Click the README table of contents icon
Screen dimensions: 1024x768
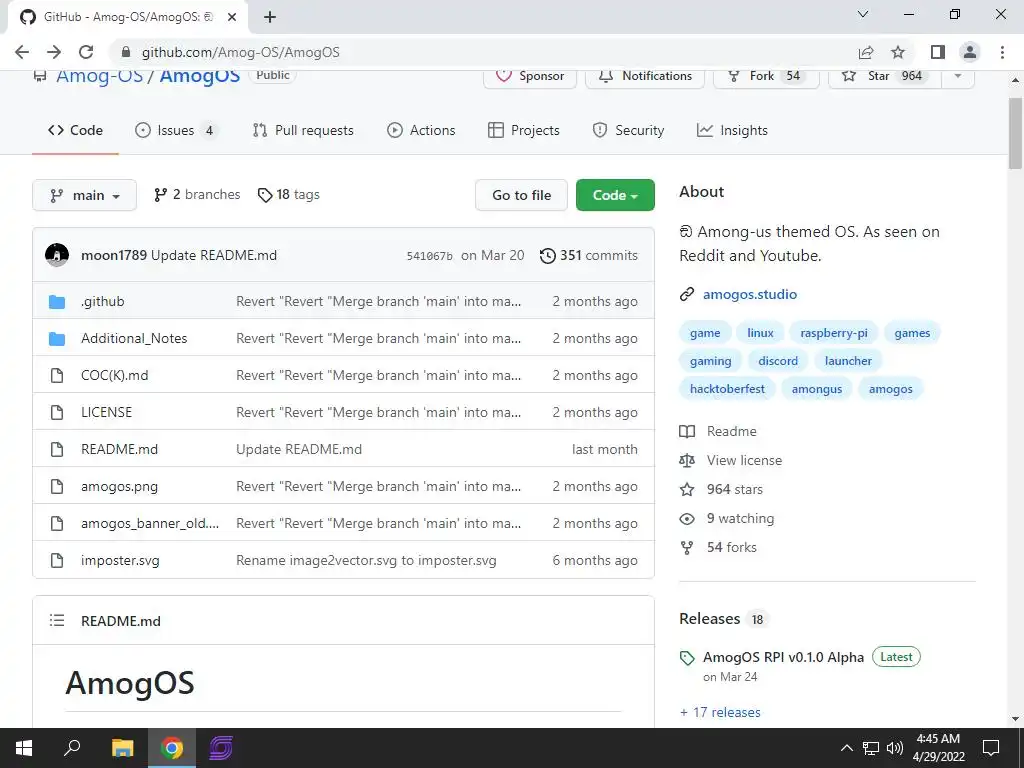pos(57,620)
